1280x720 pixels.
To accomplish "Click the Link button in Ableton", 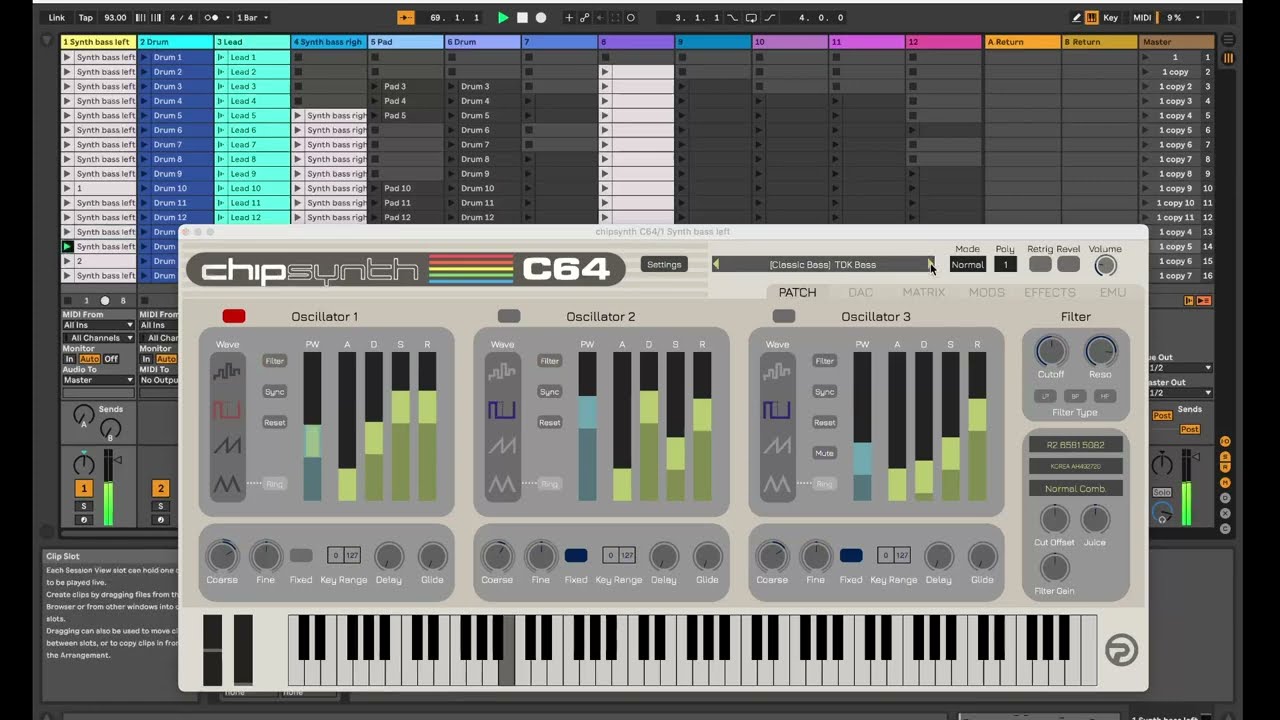I will 57,17.
